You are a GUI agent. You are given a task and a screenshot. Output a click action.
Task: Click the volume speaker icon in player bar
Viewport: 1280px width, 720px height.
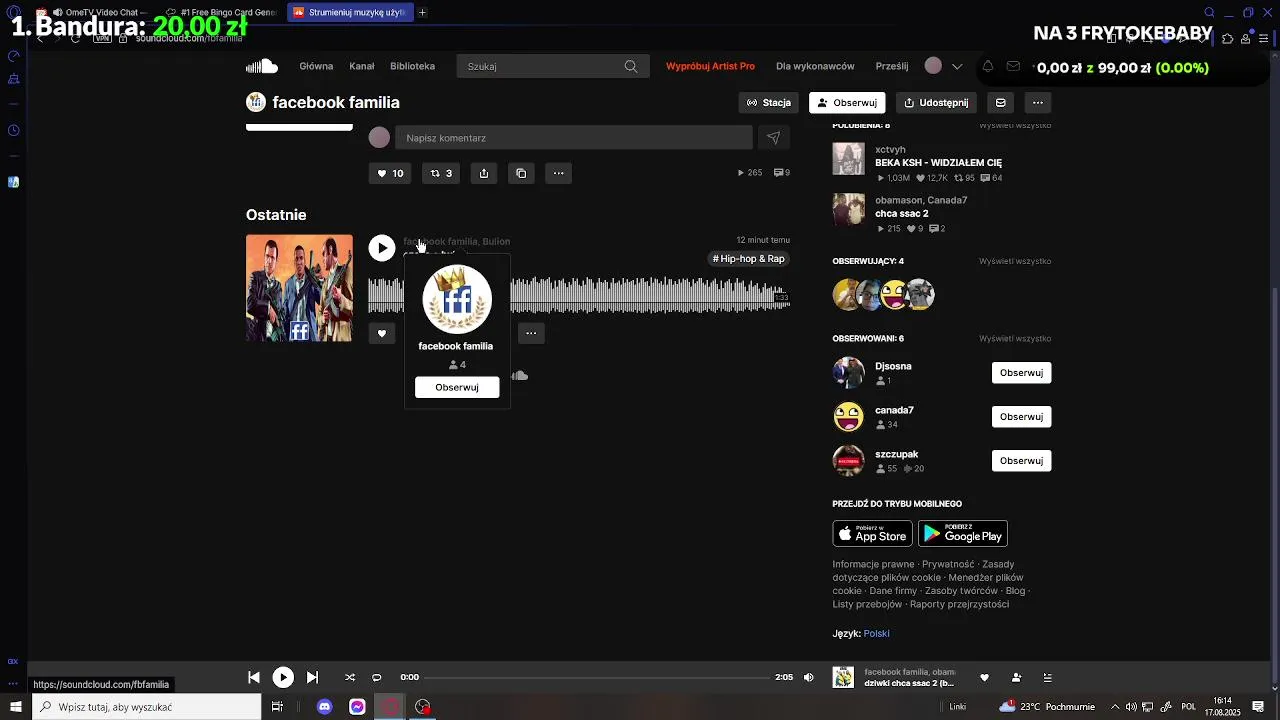[x=809, y=678]
